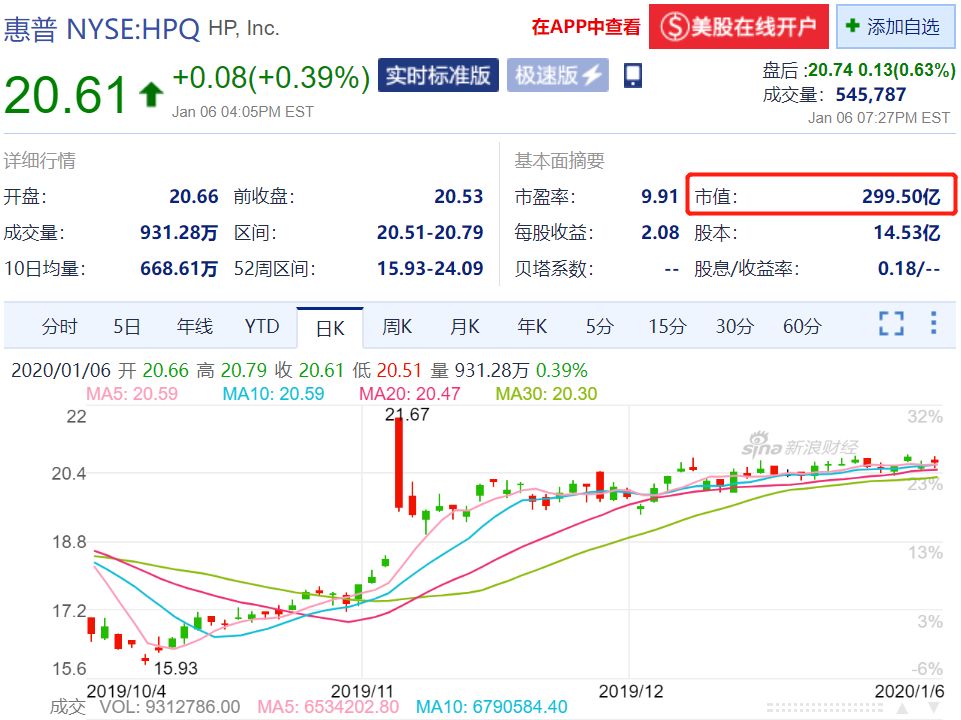Screen dimensions: 961x720
Task: Select 实时标准版 mode button
Action: pos(438,75)
